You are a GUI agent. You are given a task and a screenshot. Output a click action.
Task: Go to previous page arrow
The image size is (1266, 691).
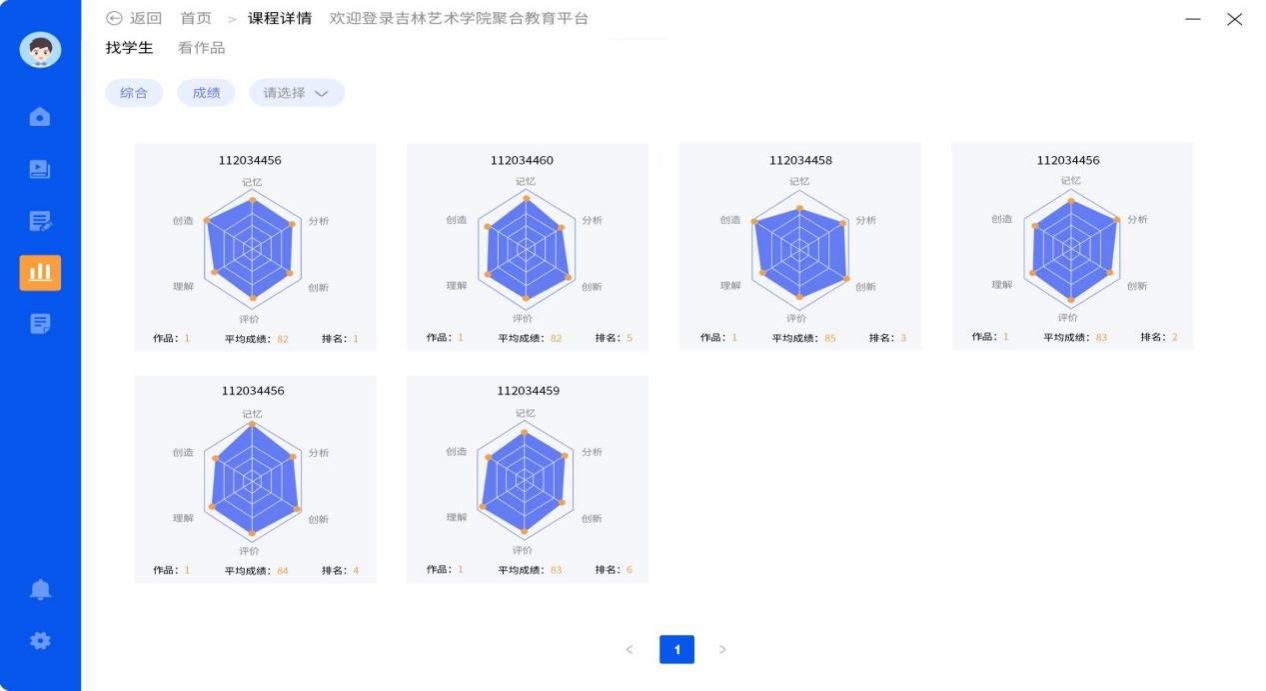[x=629, y=650]
